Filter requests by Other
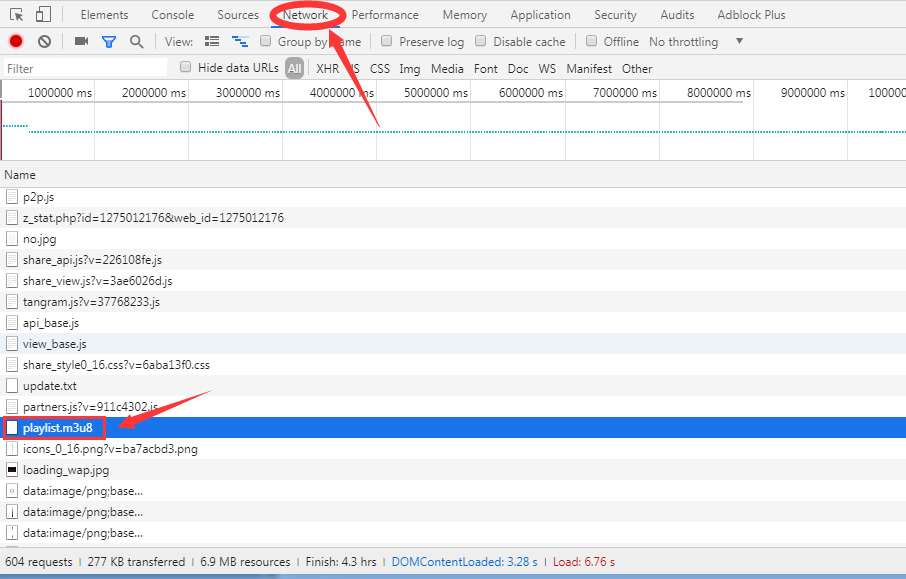 637,69
